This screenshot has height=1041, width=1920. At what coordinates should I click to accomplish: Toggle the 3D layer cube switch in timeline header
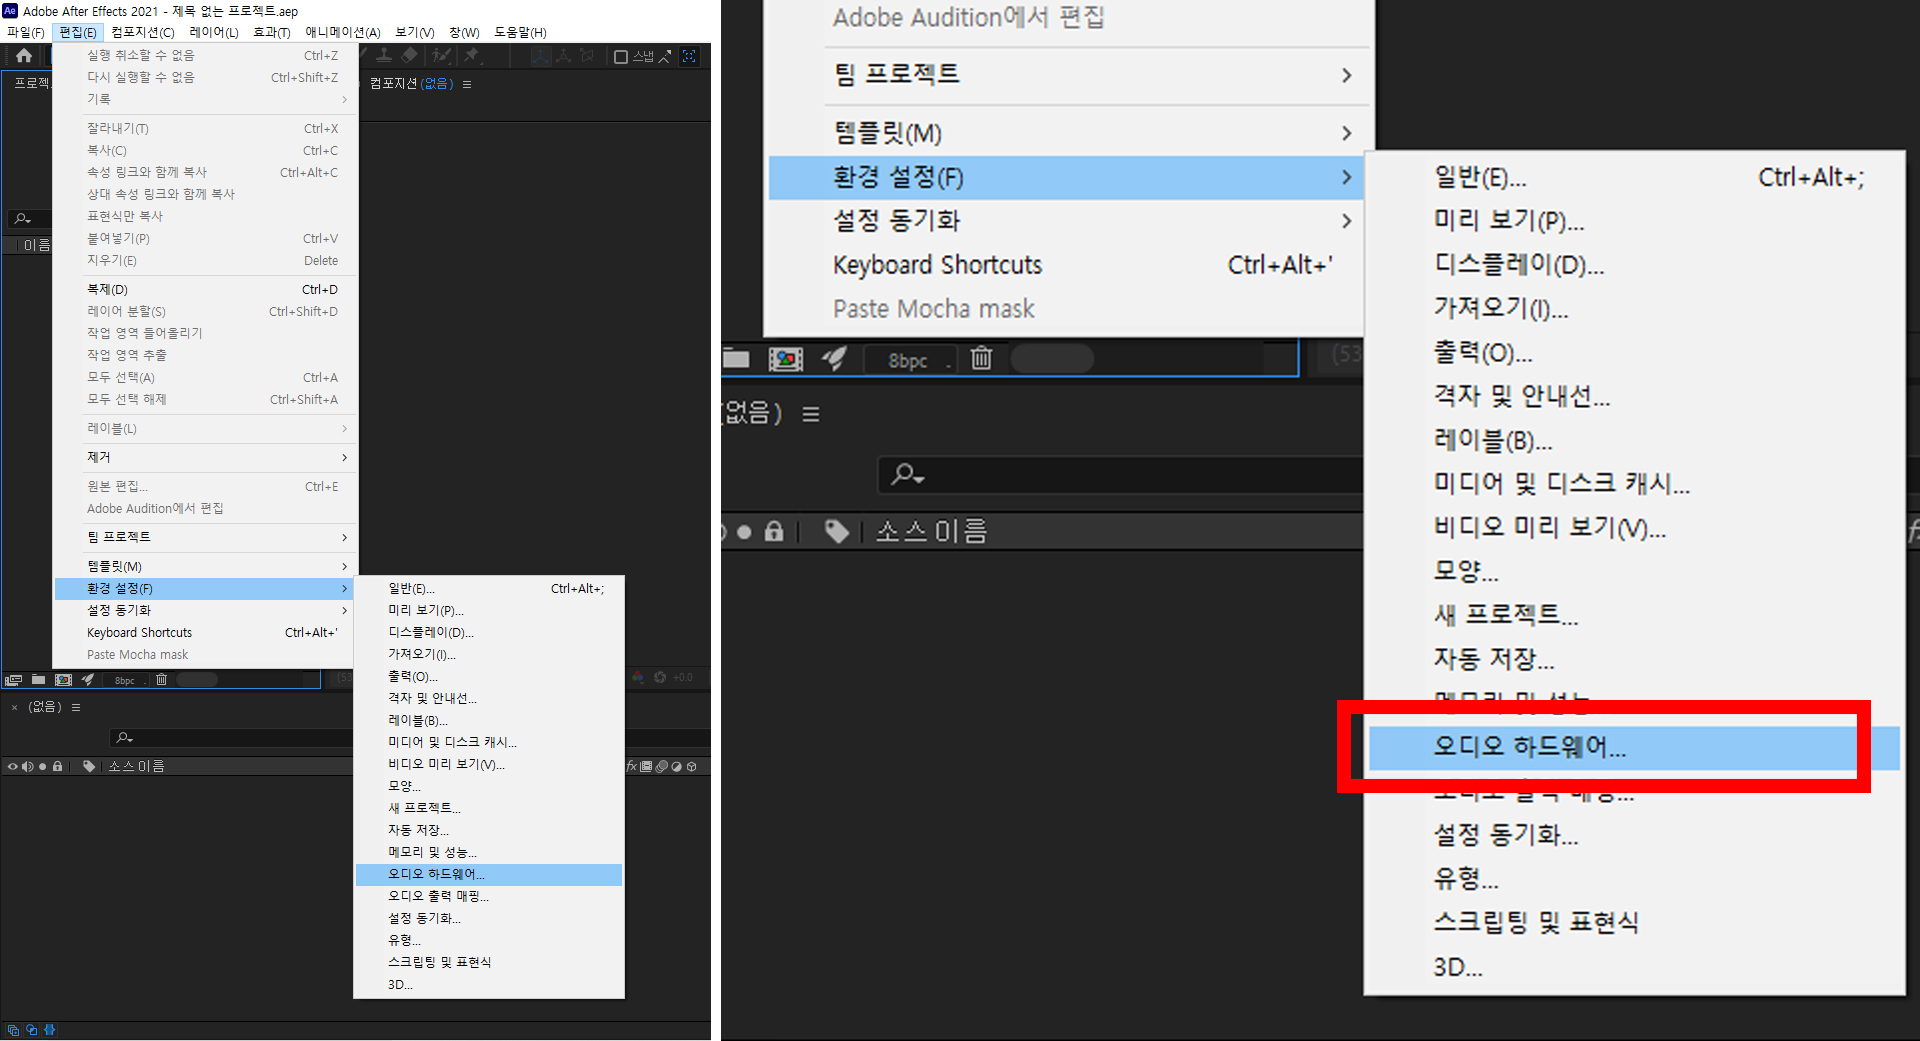(x=691, y=766)
